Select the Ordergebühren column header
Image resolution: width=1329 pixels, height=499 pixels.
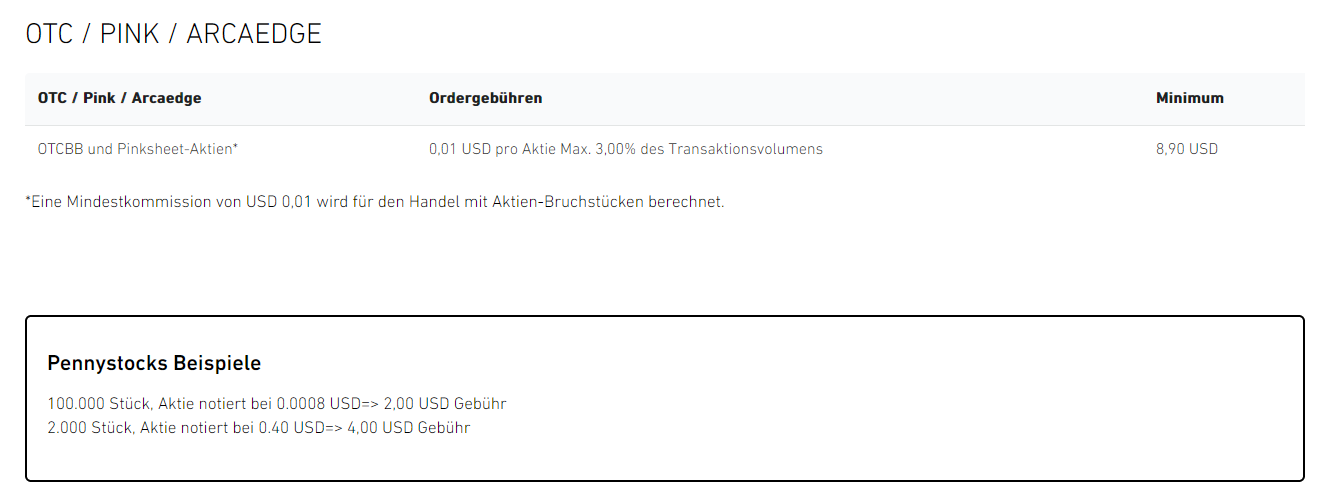tap(485, 98)
